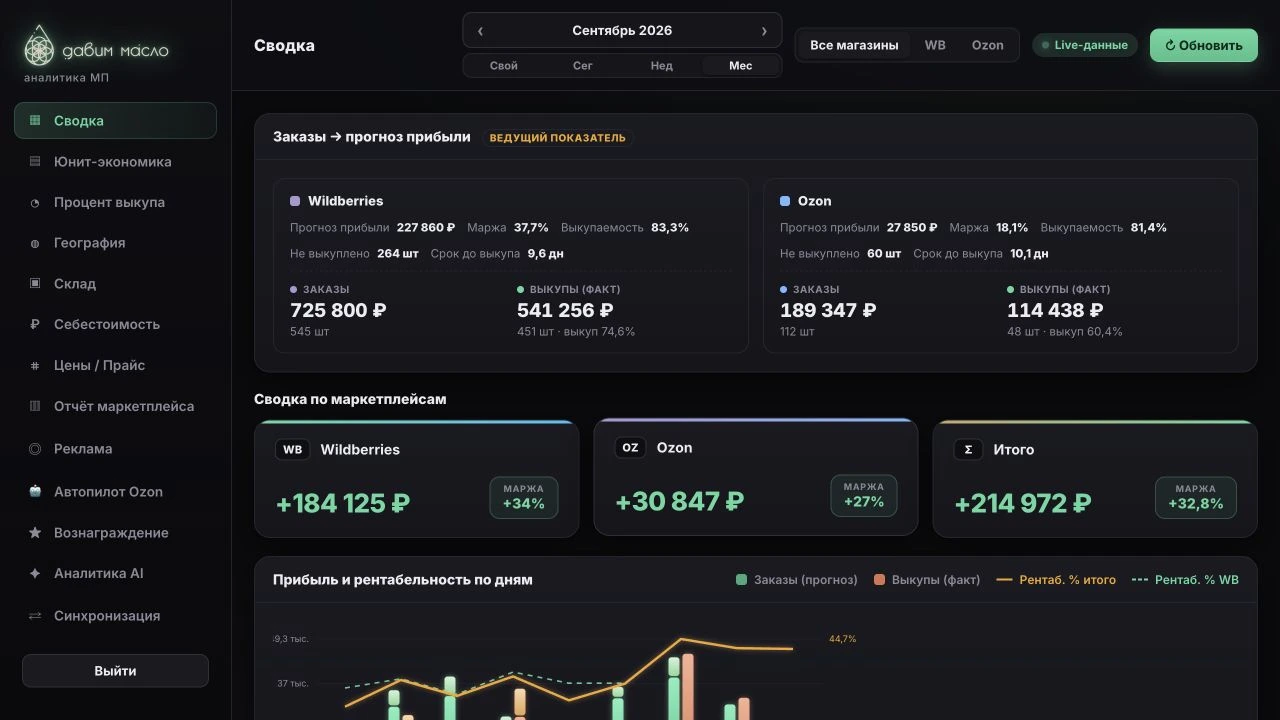Go to next month with right chevron
Viewport: 1280px width, 720px height.
click(x=764, y=31)
